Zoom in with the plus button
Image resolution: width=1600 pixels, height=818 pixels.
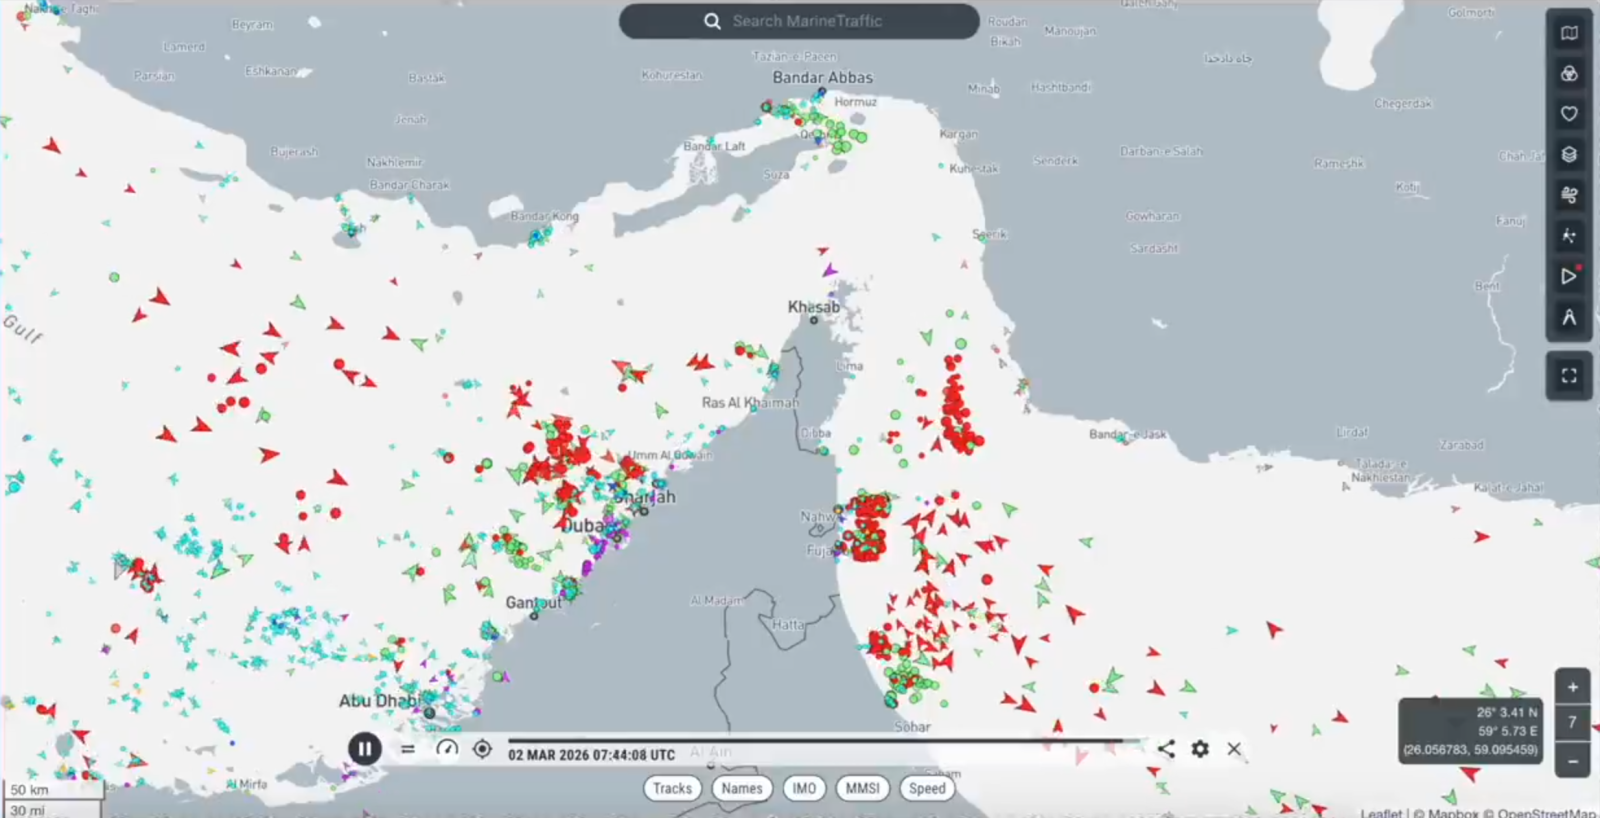pos(1572,687)
